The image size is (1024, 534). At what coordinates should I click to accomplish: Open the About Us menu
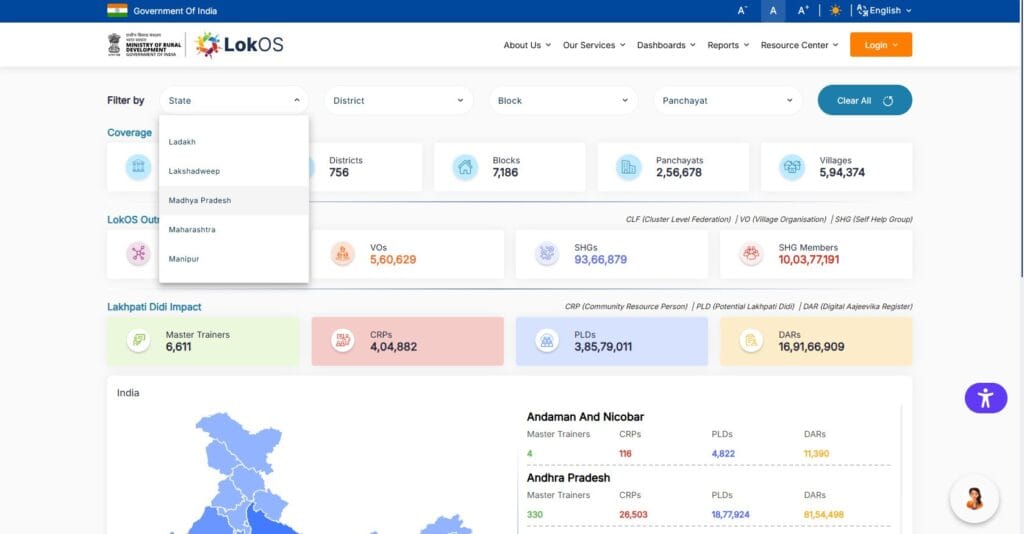coord(527,45)
